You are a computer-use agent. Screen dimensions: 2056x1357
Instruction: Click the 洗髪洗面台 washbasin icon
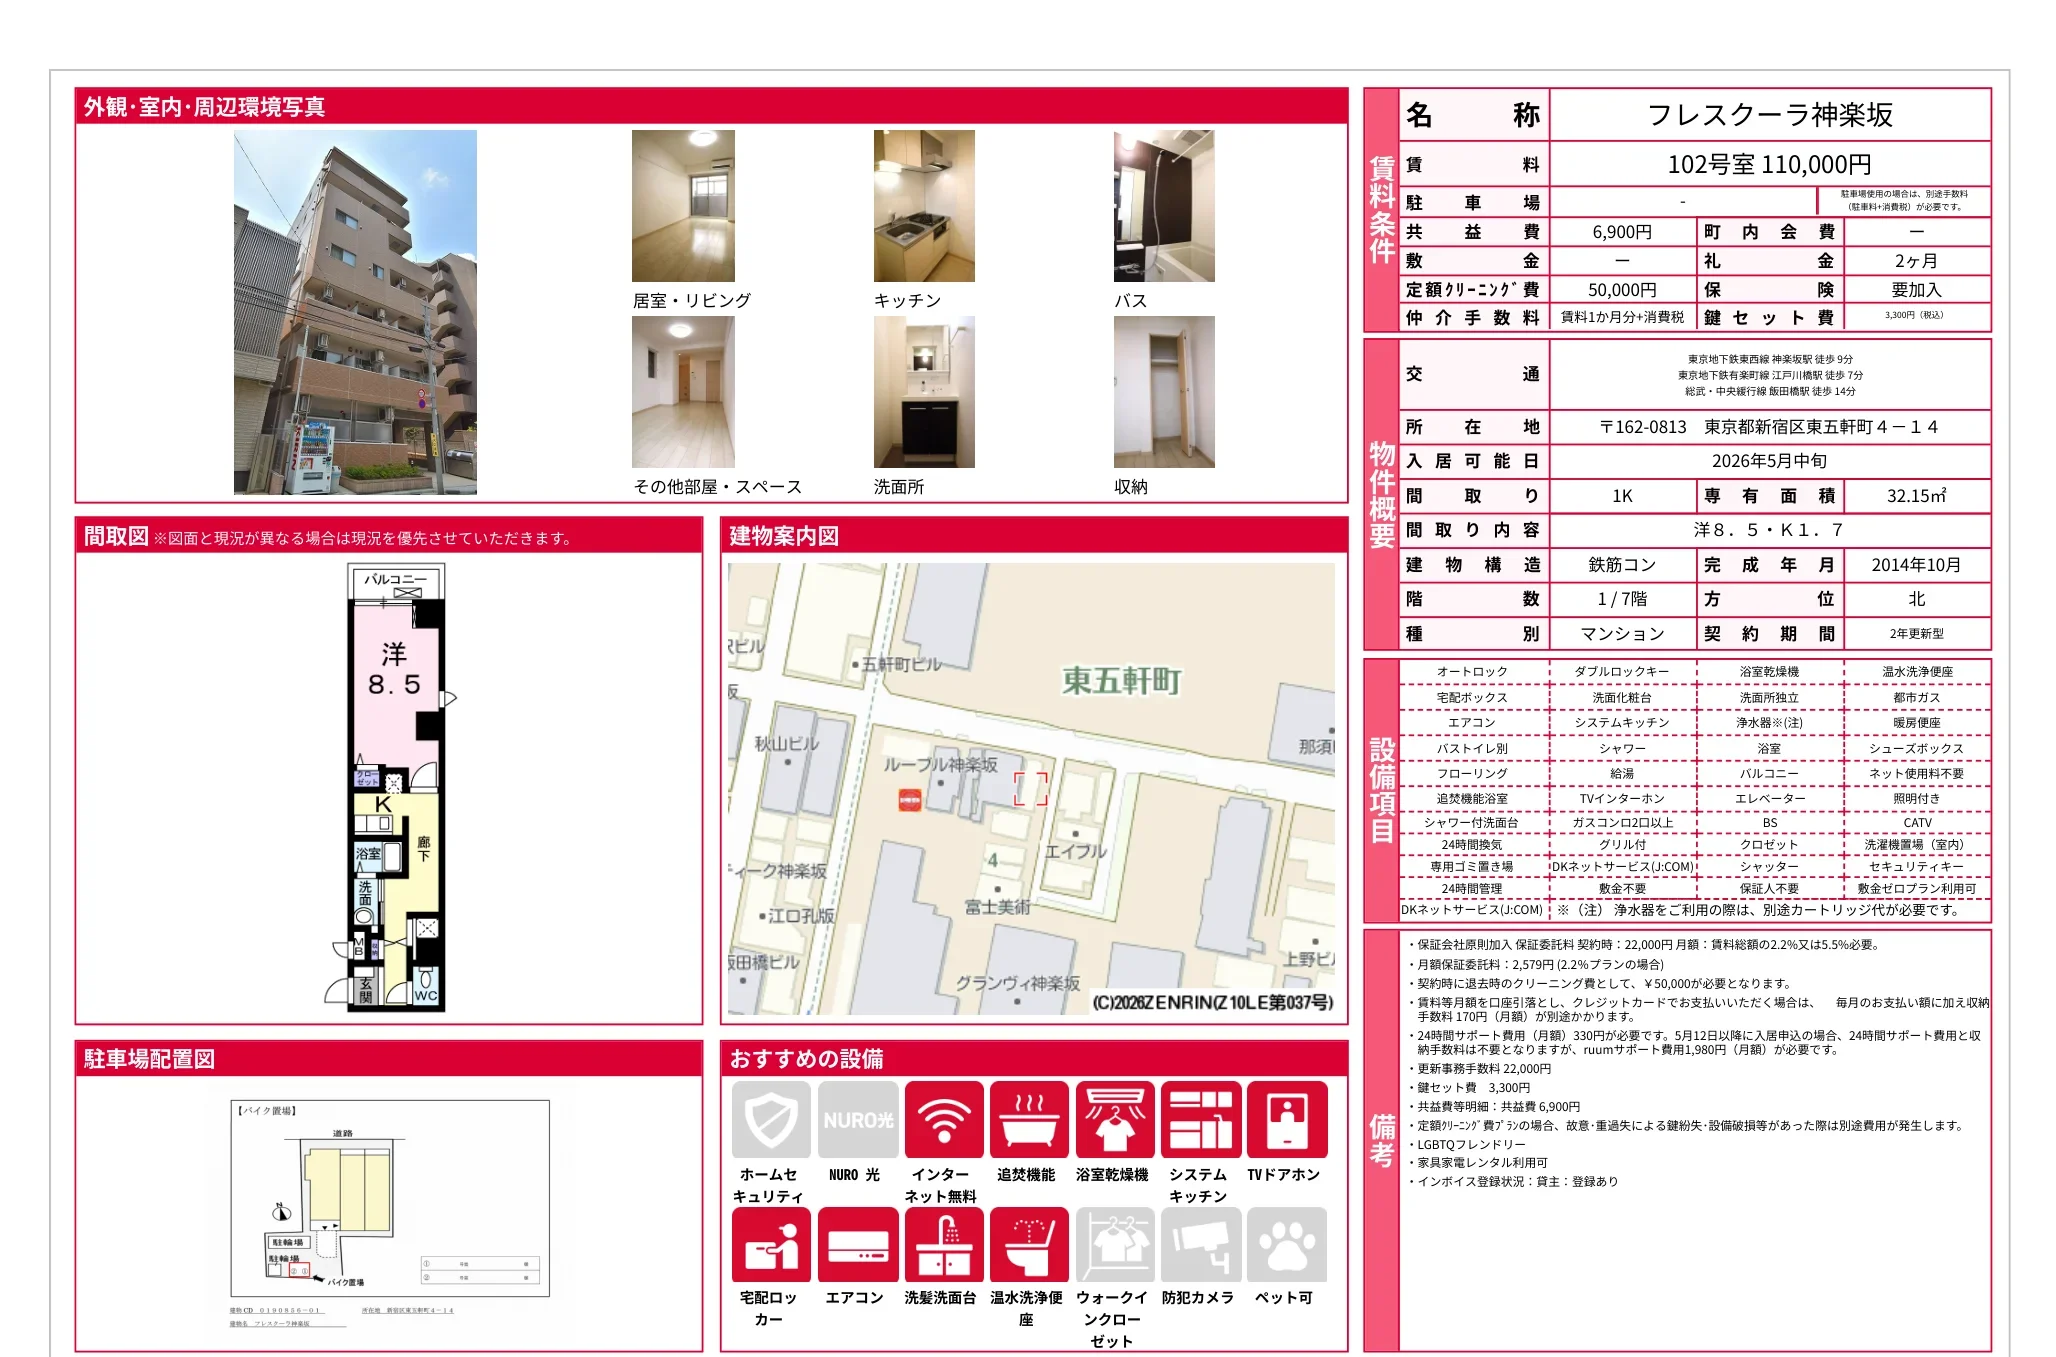coord(943,1245)
